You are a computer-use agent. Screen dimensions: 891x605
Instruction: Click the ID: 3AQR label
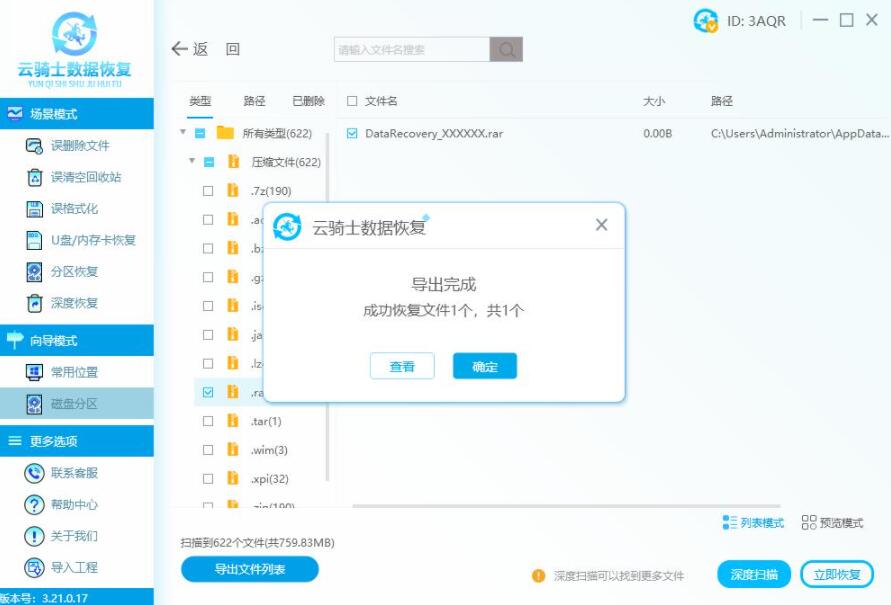point(756,21)
